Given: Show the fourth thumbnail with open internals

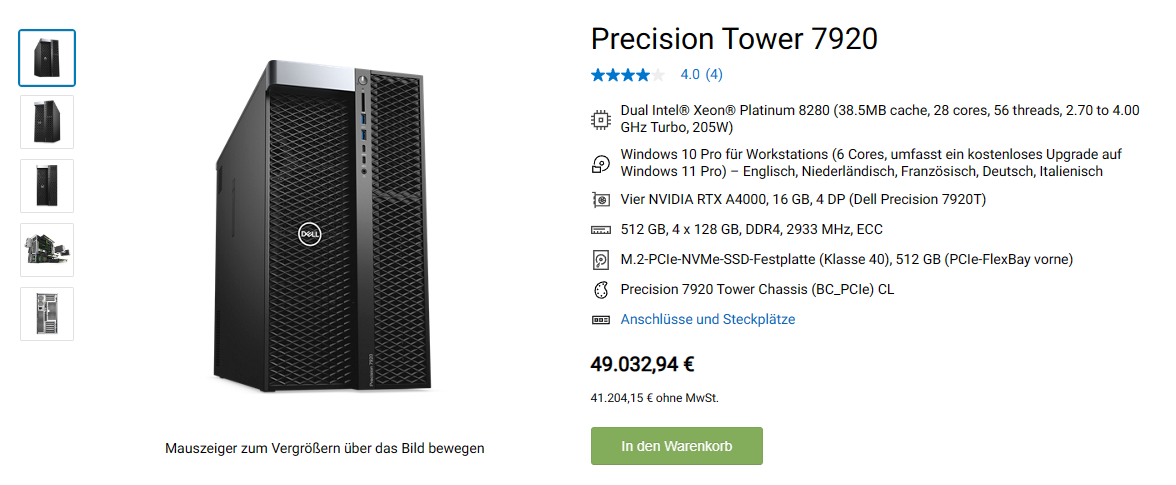Looking at the screenshot, I should click(47, 250).
